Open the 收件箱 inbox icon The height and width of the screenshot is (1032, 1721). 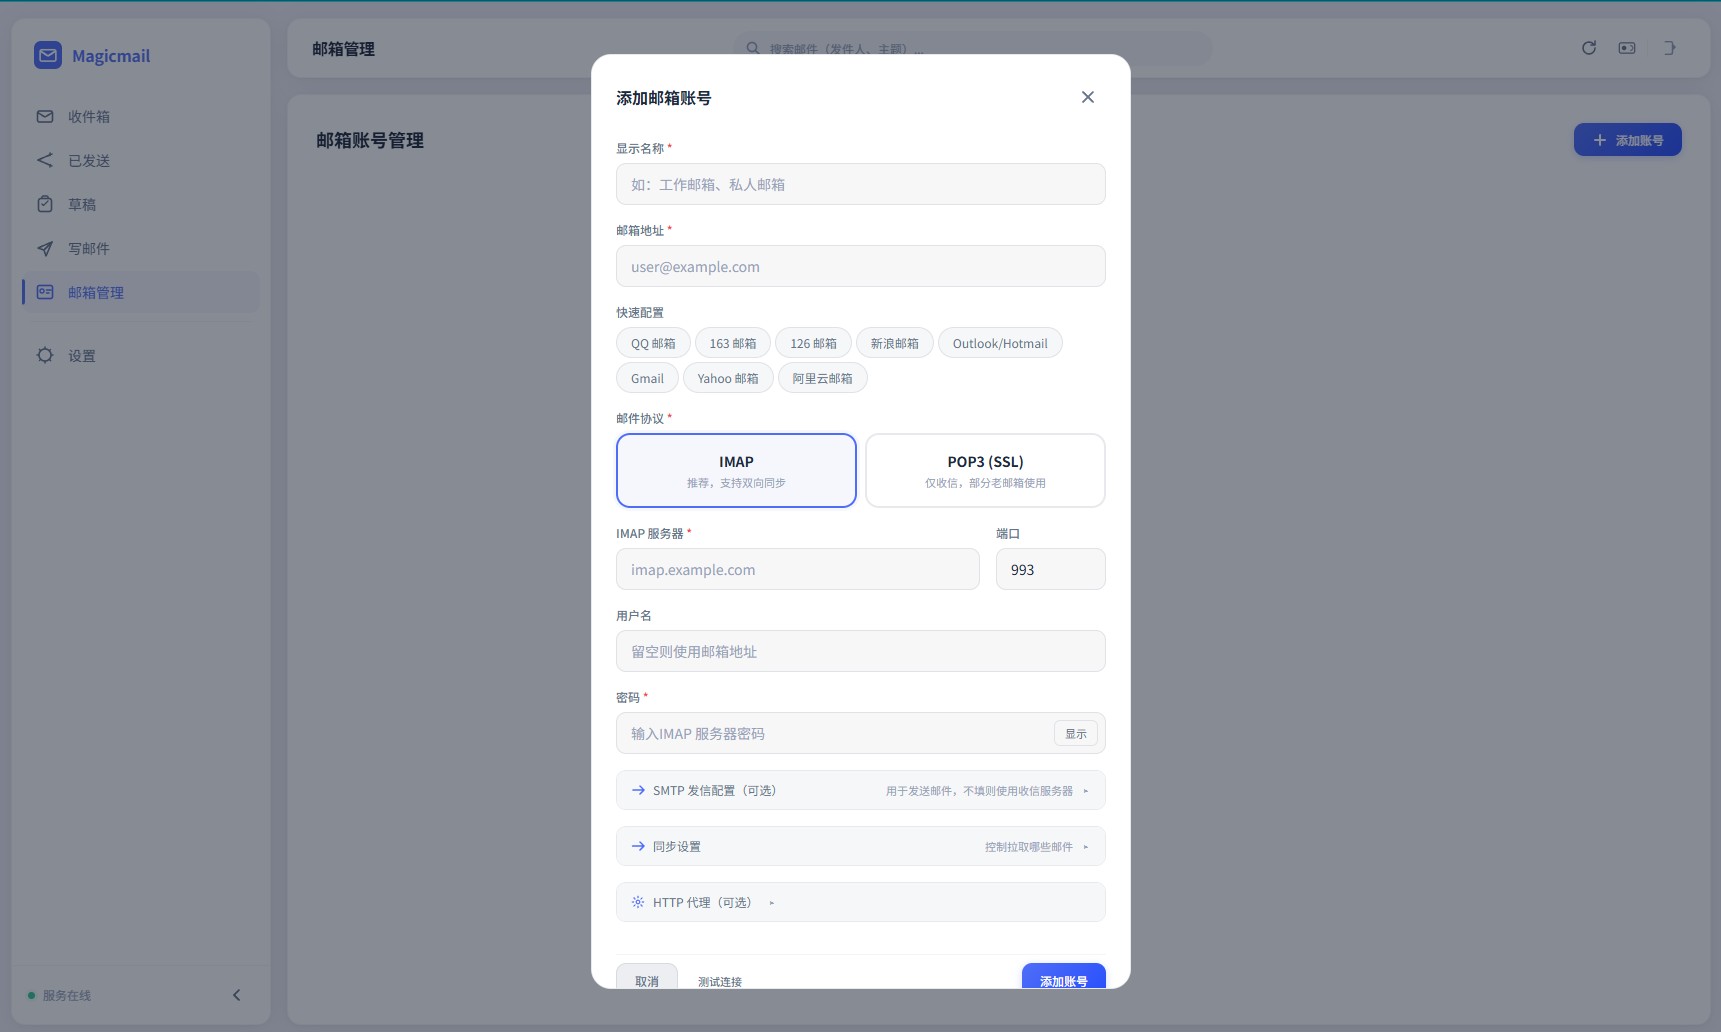tap(45, 116)
